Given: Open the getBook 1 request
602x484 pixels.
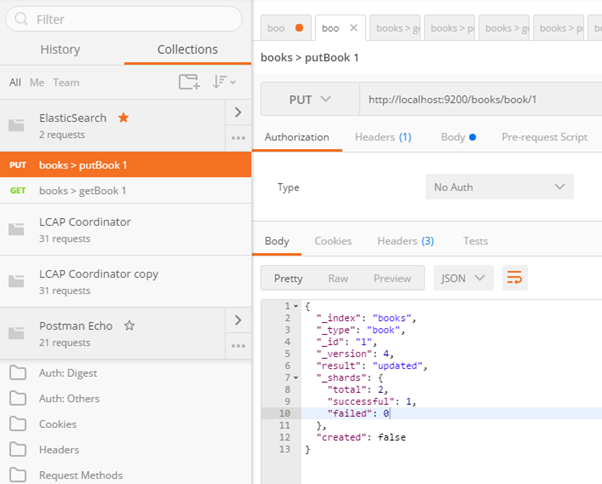Looking at the screenshot, I should (x=82, y=190).
